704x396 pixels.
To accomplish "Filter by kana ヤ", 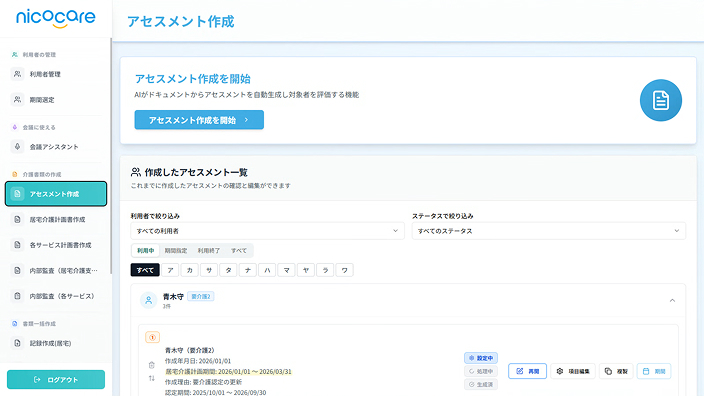I will point(306,270).
